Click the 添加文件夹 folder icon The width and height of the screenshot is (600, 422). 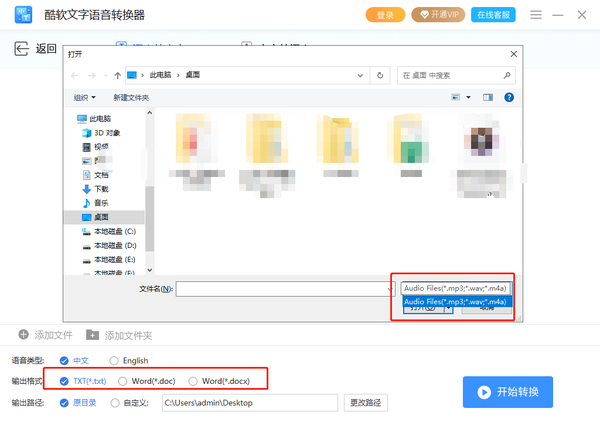93,334
